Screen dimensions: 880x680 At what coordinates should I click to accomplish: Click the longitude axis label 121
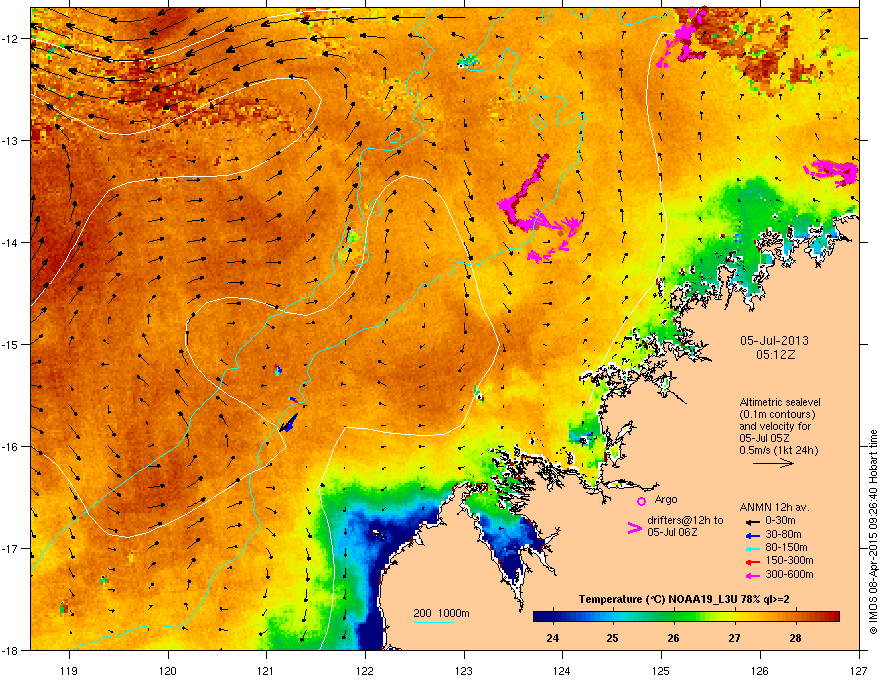266,671
